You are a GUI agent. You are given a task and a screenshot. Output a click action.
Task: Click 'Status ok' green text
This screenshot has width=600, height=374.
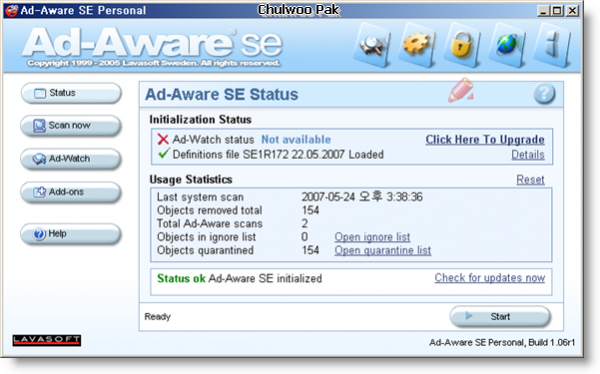(x=181, y=278)
